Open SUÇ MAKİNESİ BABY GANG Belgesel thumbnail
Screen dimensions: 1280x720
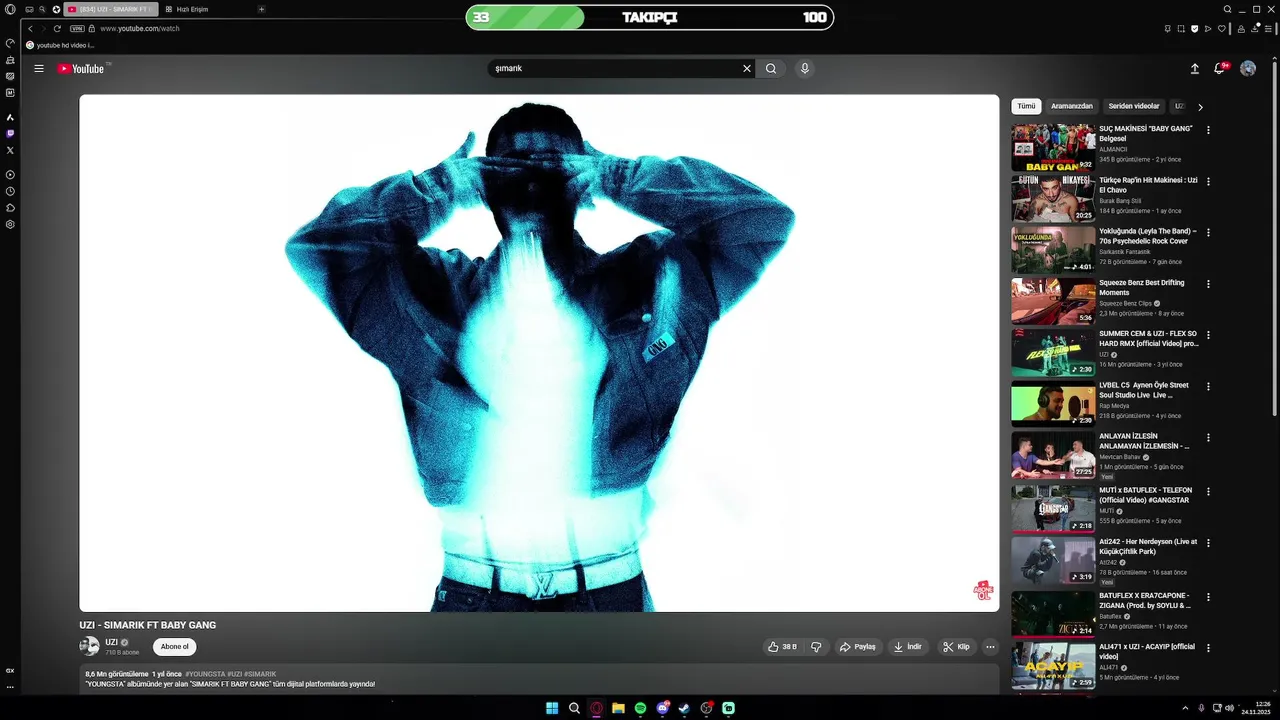[x=1053, y=147]
